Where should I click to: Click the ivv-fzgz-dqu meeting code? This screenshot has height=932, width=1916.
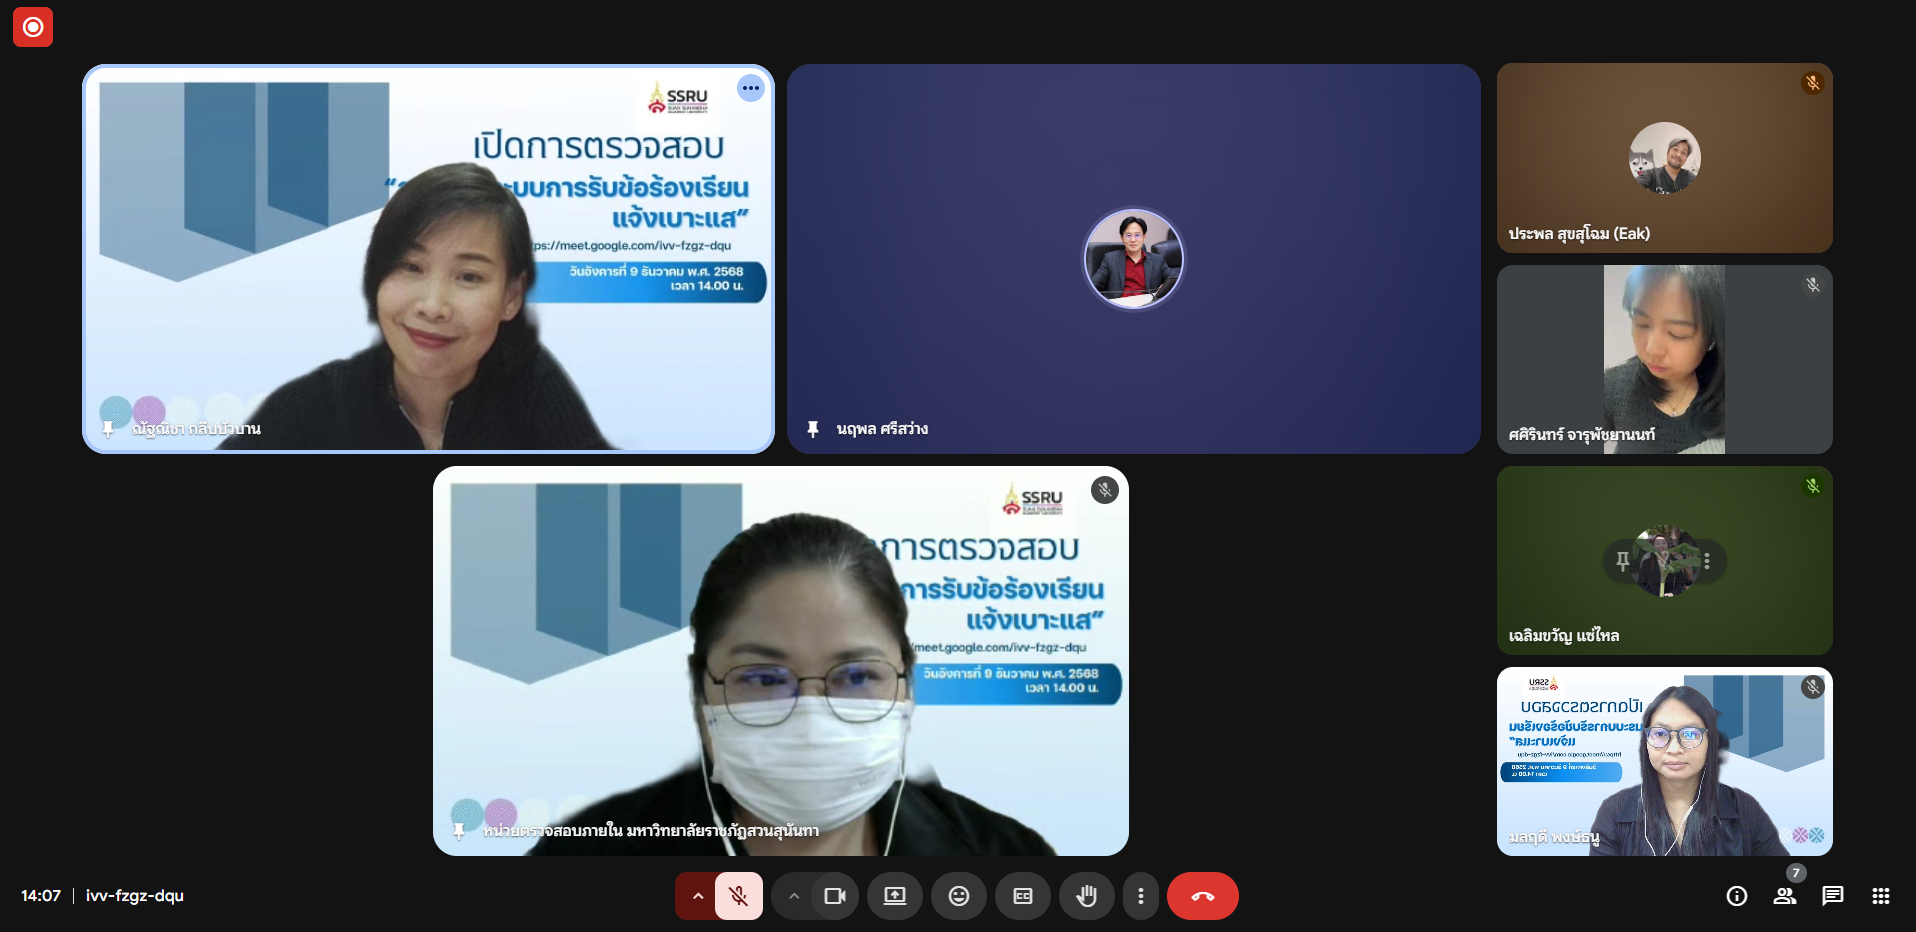click(x=135, y=896)
